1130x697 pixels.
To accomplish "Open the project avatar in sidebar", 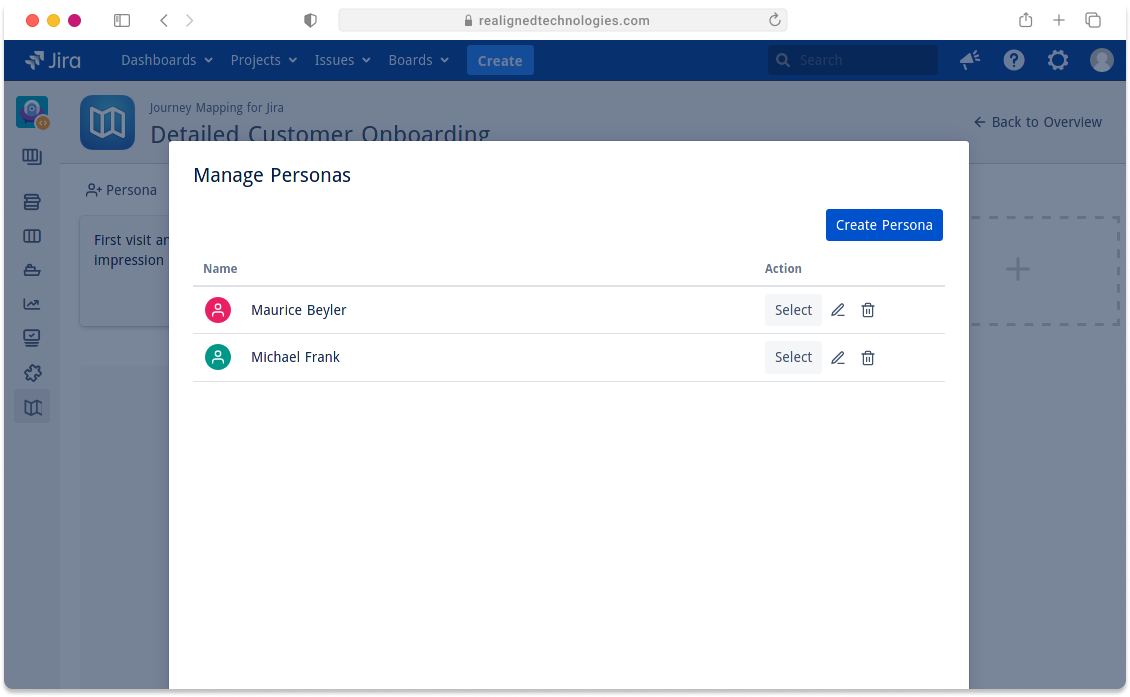I will (x=32, y=112).
